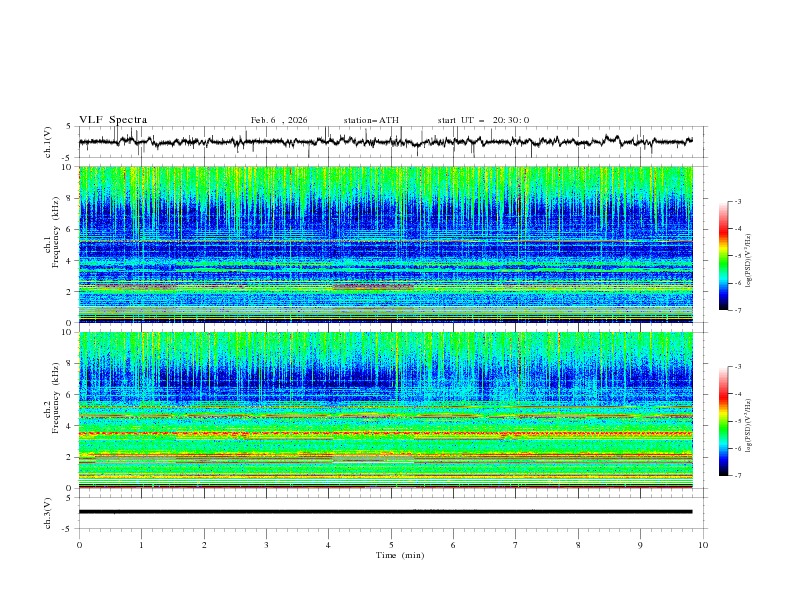The width and height of the screenshot is (792, 612).
Task: Click the "-3" tick on ch.1 colorbar
Action: tap(737, 201)
